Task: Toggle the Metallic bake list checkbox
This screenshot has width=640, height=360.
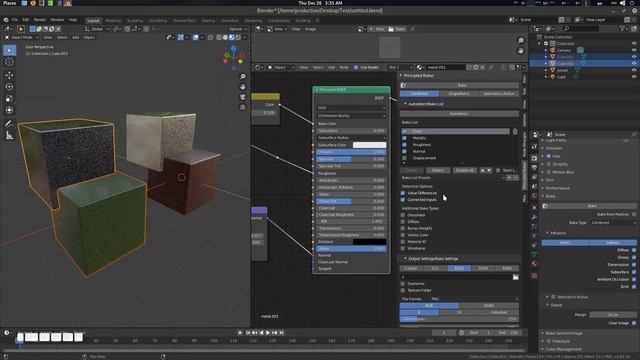Action: pos(404,138)
